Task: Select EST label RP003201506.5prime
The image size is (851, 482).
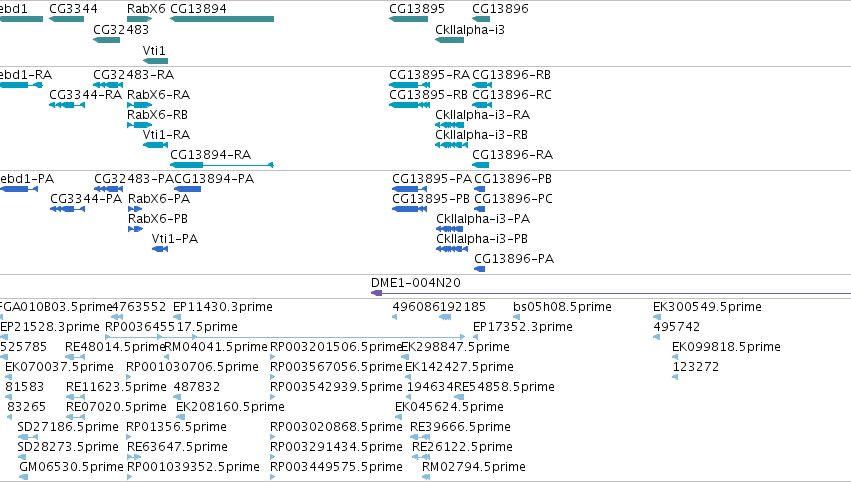Action: point(336,347)
